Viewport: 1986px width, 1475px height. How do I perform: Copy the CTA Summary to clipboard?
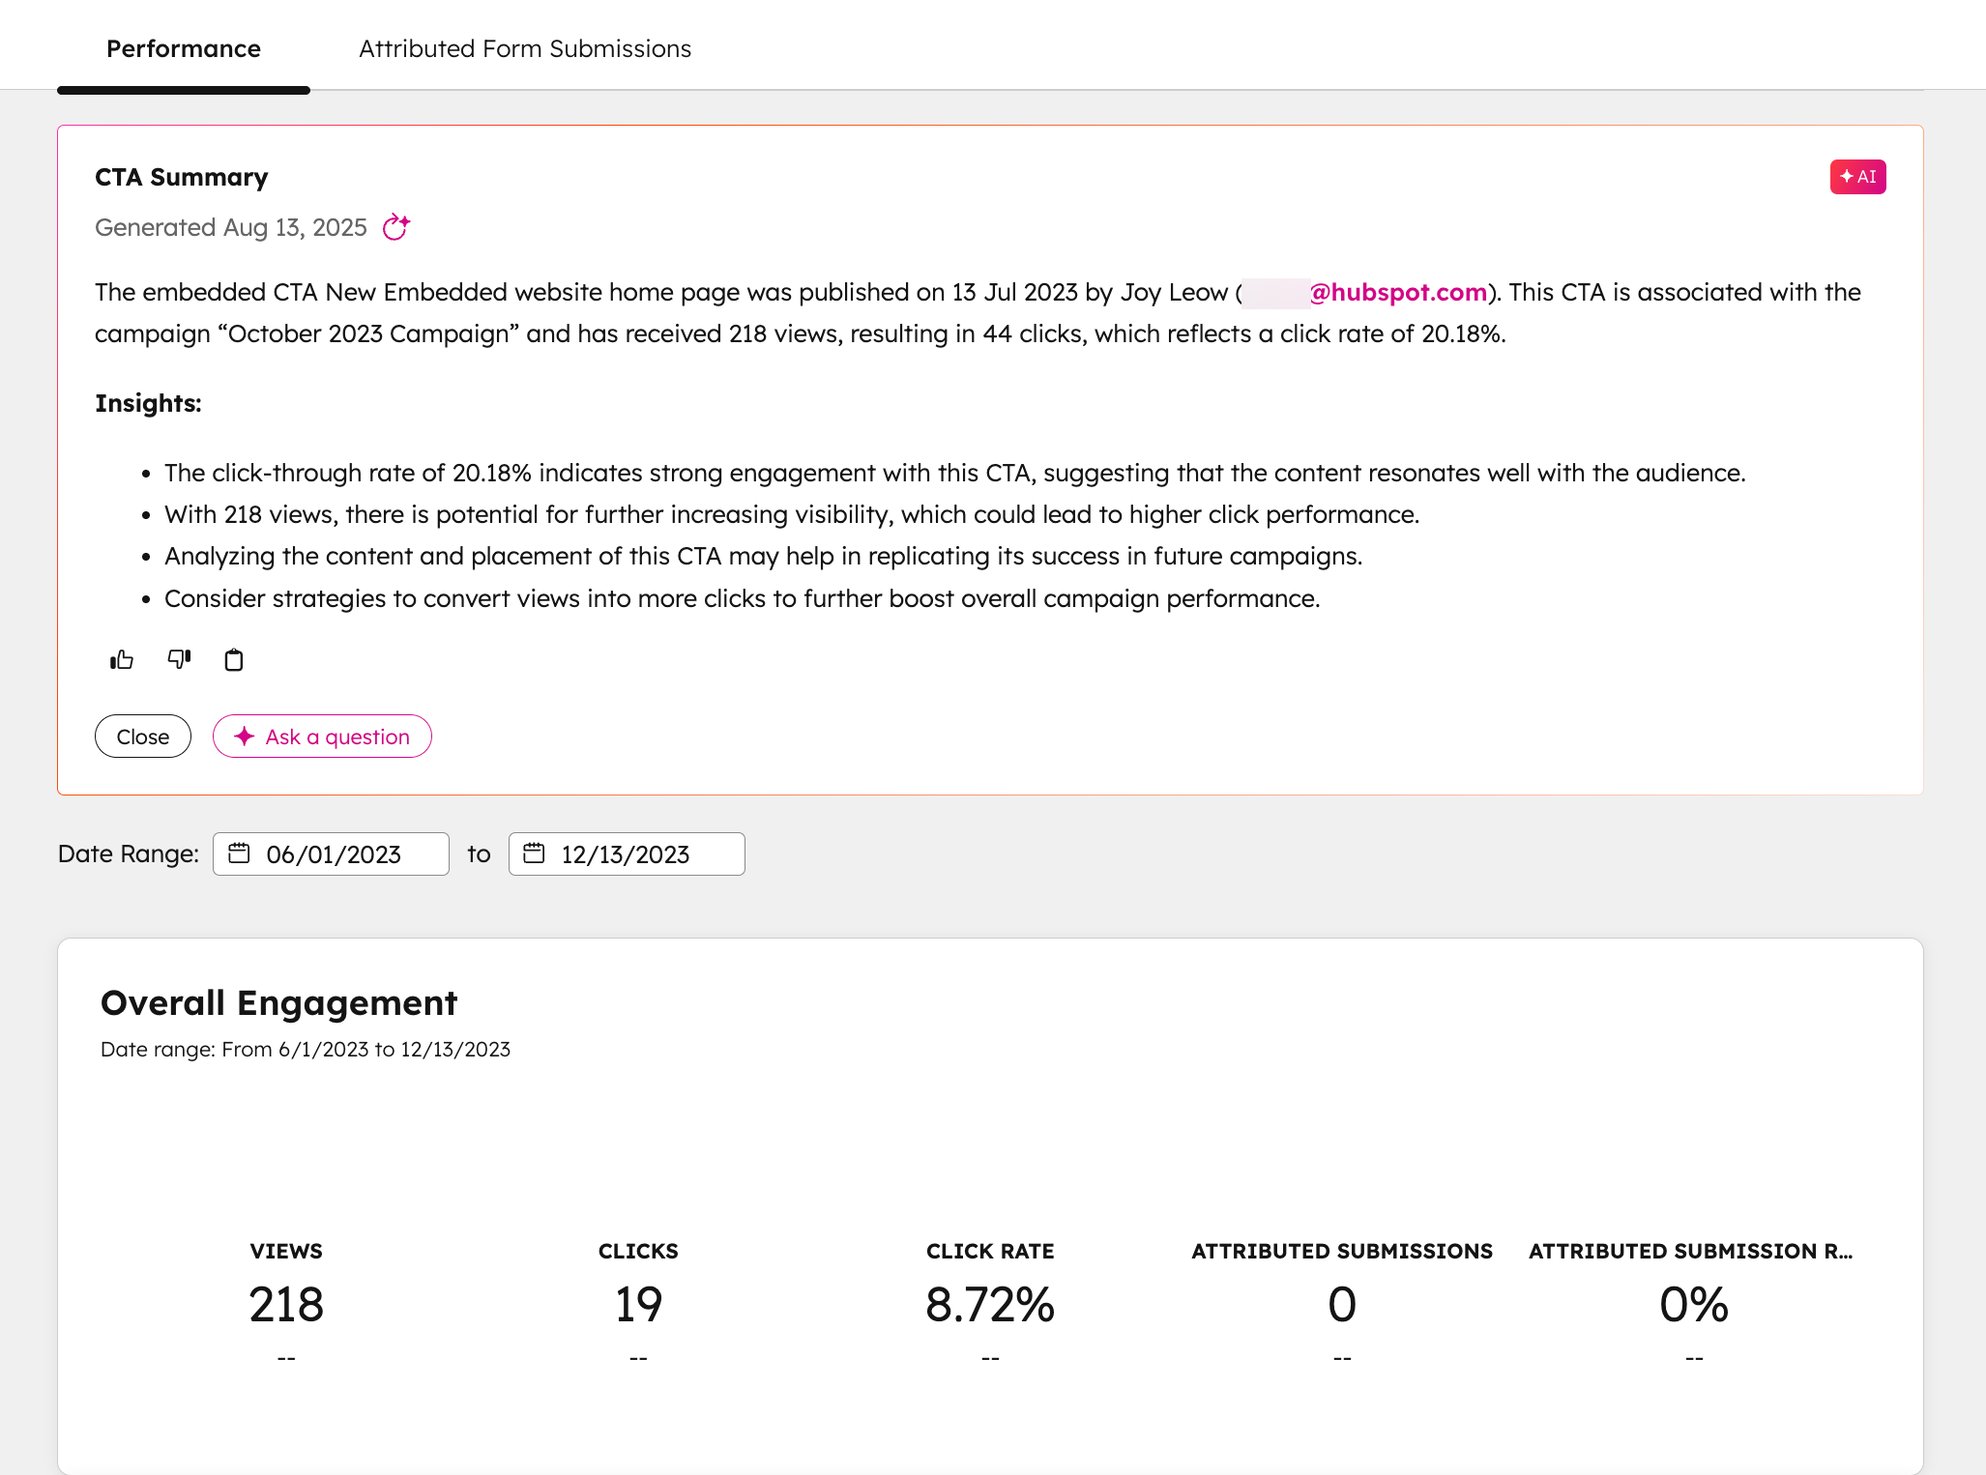point(234,659)
